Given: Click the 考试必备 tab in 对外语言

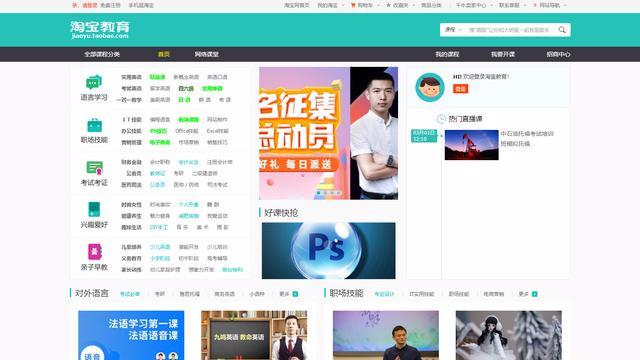Looking at the screenshot, I should (130, 294).
